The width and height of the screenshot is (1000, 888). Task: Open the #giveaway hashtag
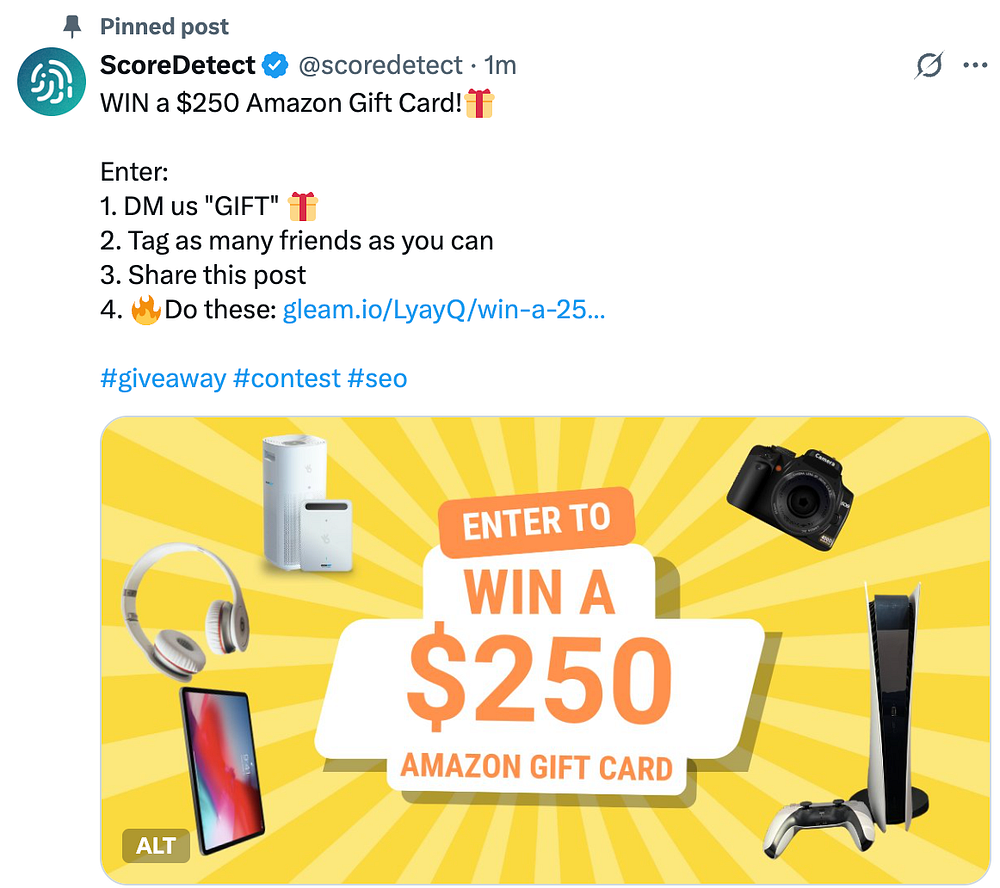pyautogui.click(x=163, y=378)
